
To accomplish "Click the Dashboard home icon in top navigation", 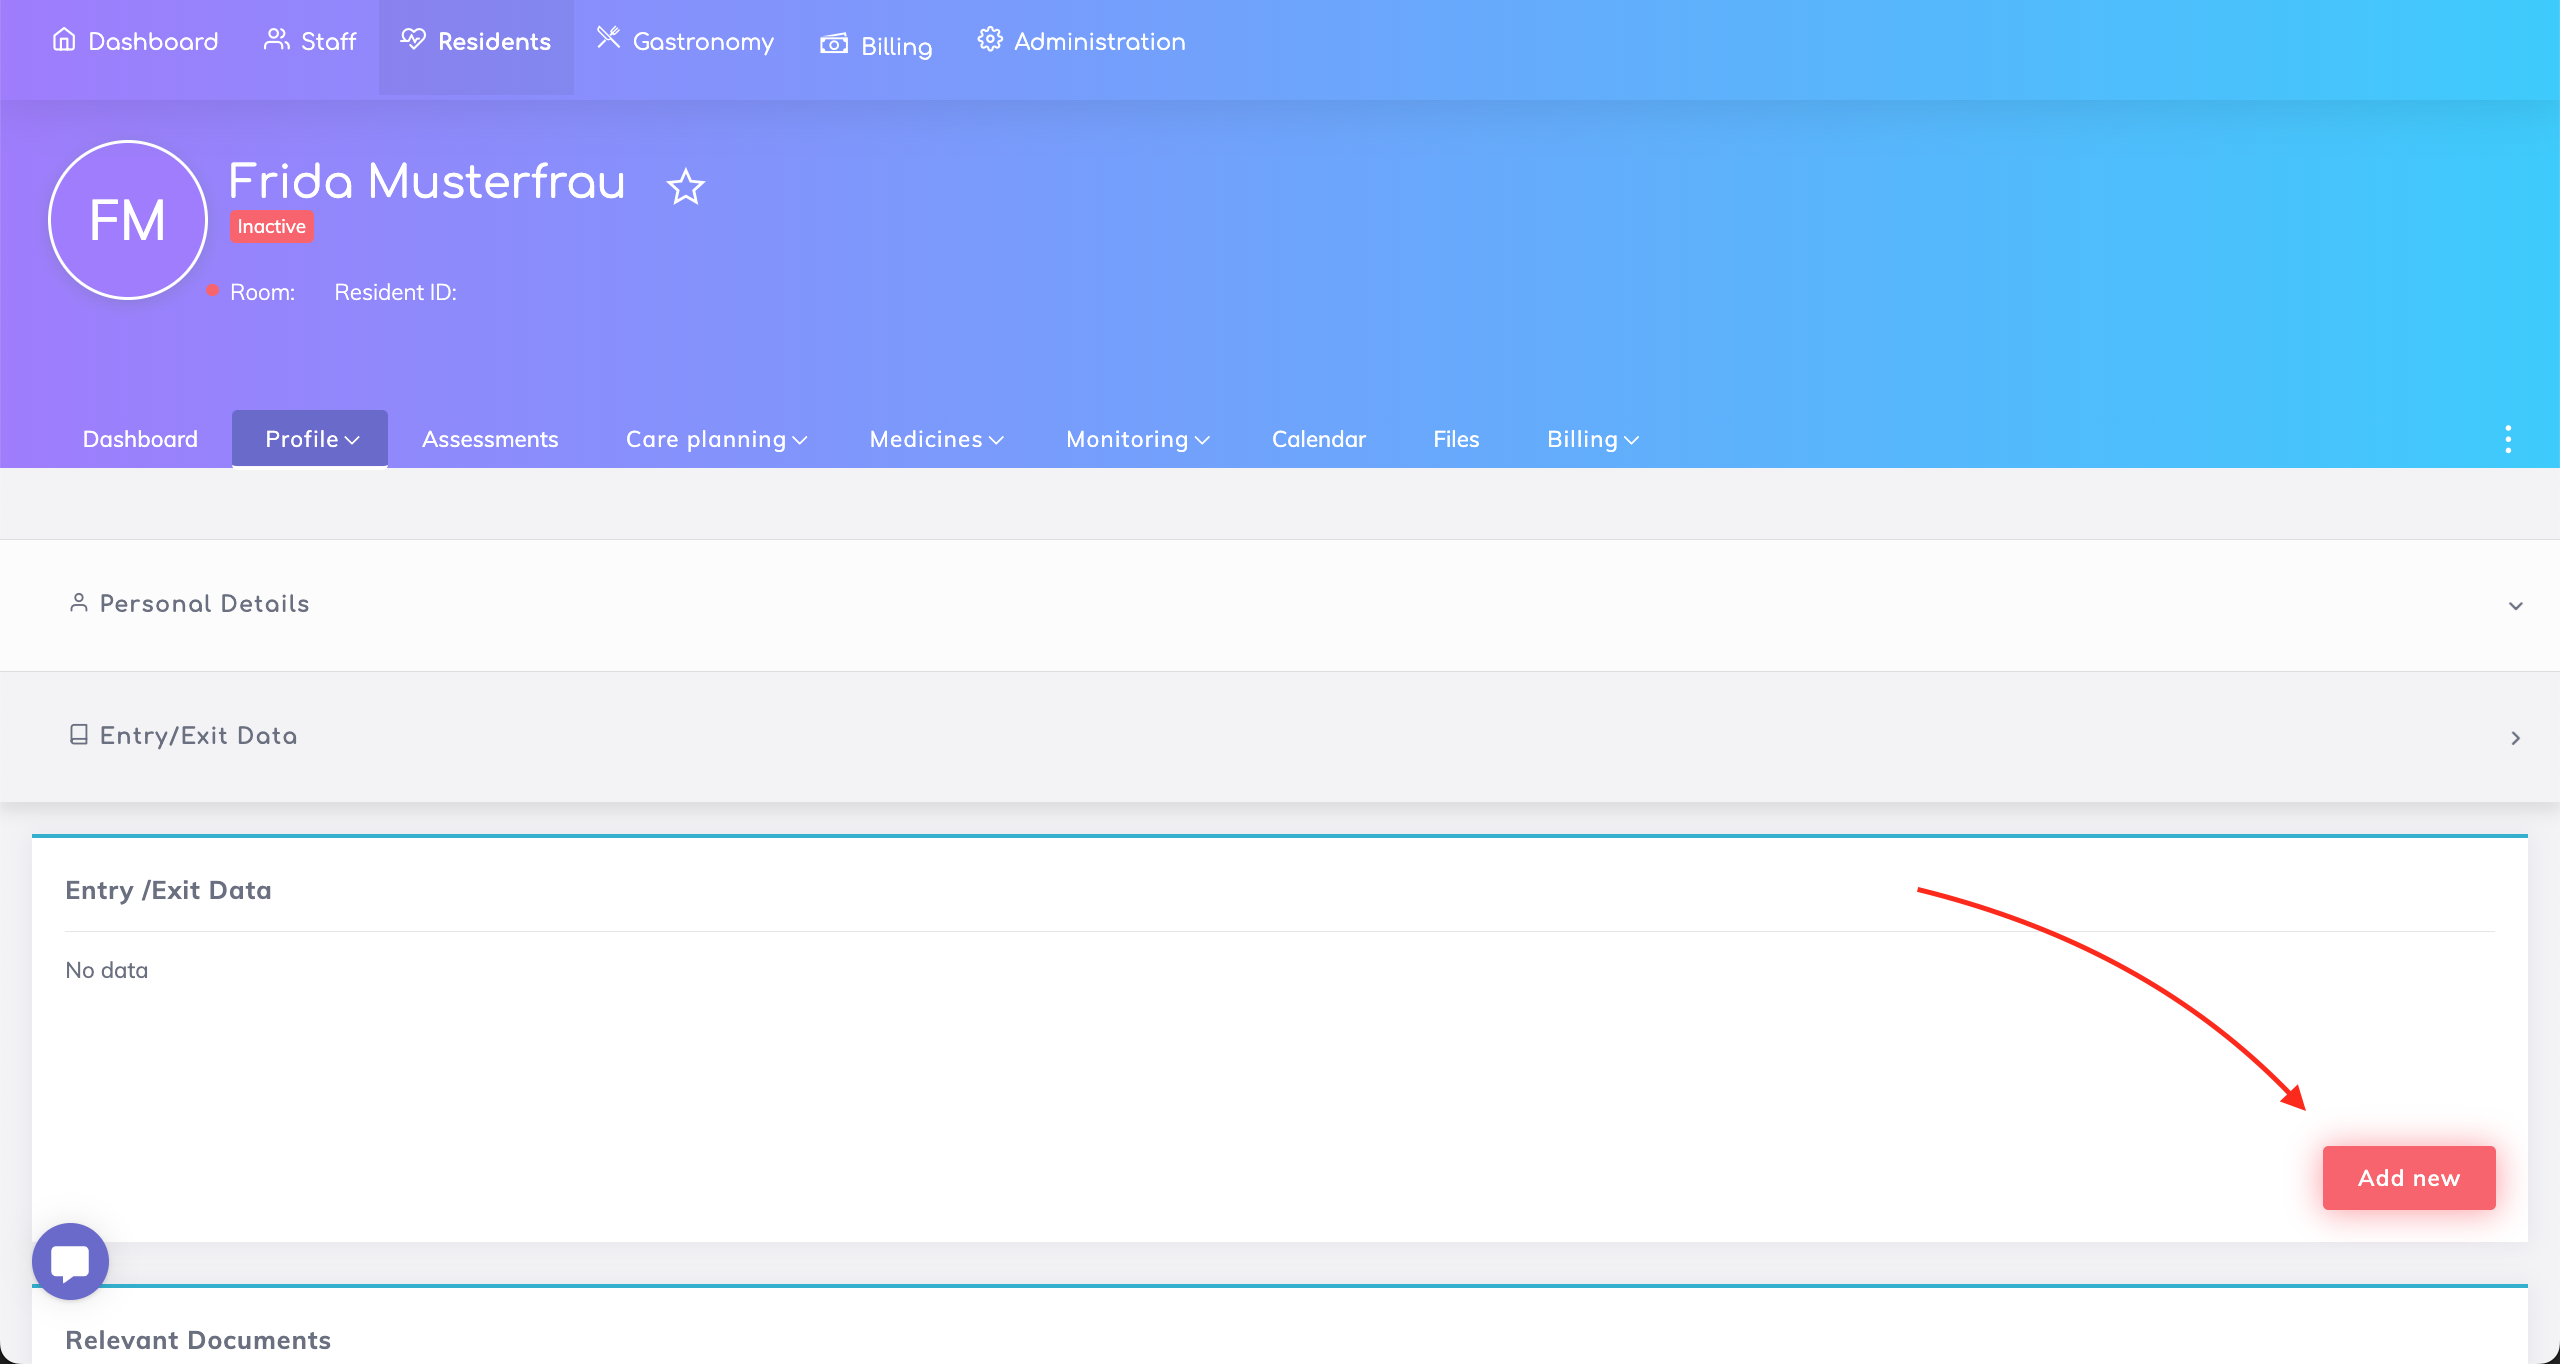I will (64, 40).
